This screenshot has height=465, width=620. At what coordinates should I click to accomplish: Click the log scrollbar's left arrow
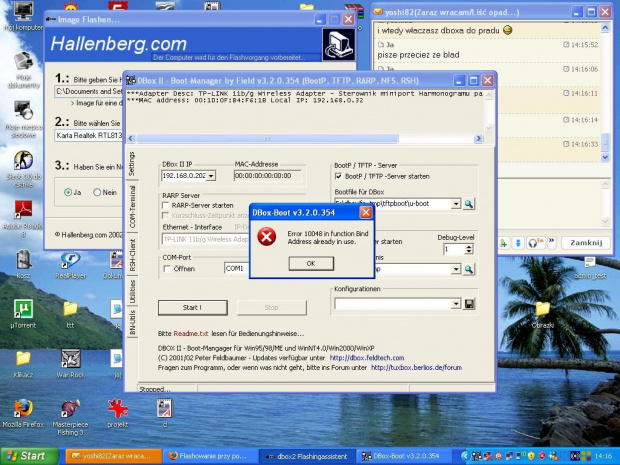tap(131, 138)
